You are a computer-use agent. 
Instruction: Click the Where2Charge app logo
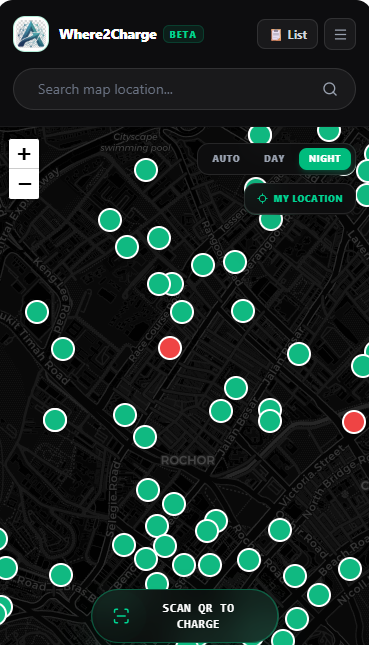tap(31, 34)
